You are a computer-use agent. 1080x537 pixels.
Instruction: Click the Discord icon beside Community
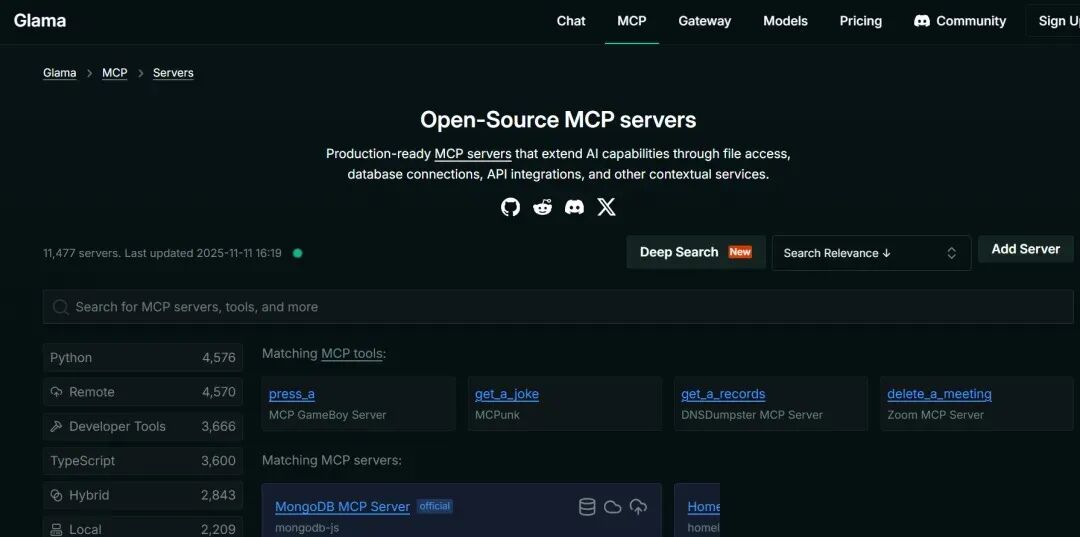click(922, 21)
